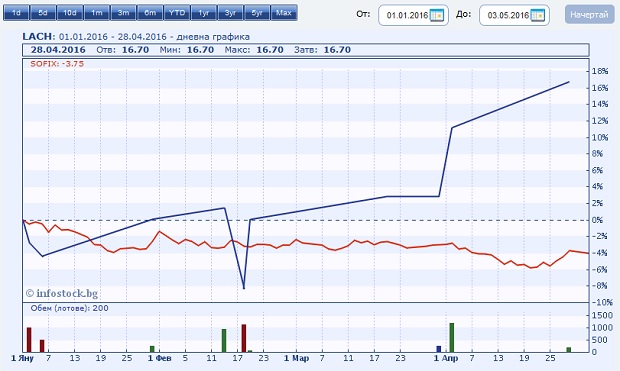
Task: Select the 1d time range button
Action: tap(16, 13)
